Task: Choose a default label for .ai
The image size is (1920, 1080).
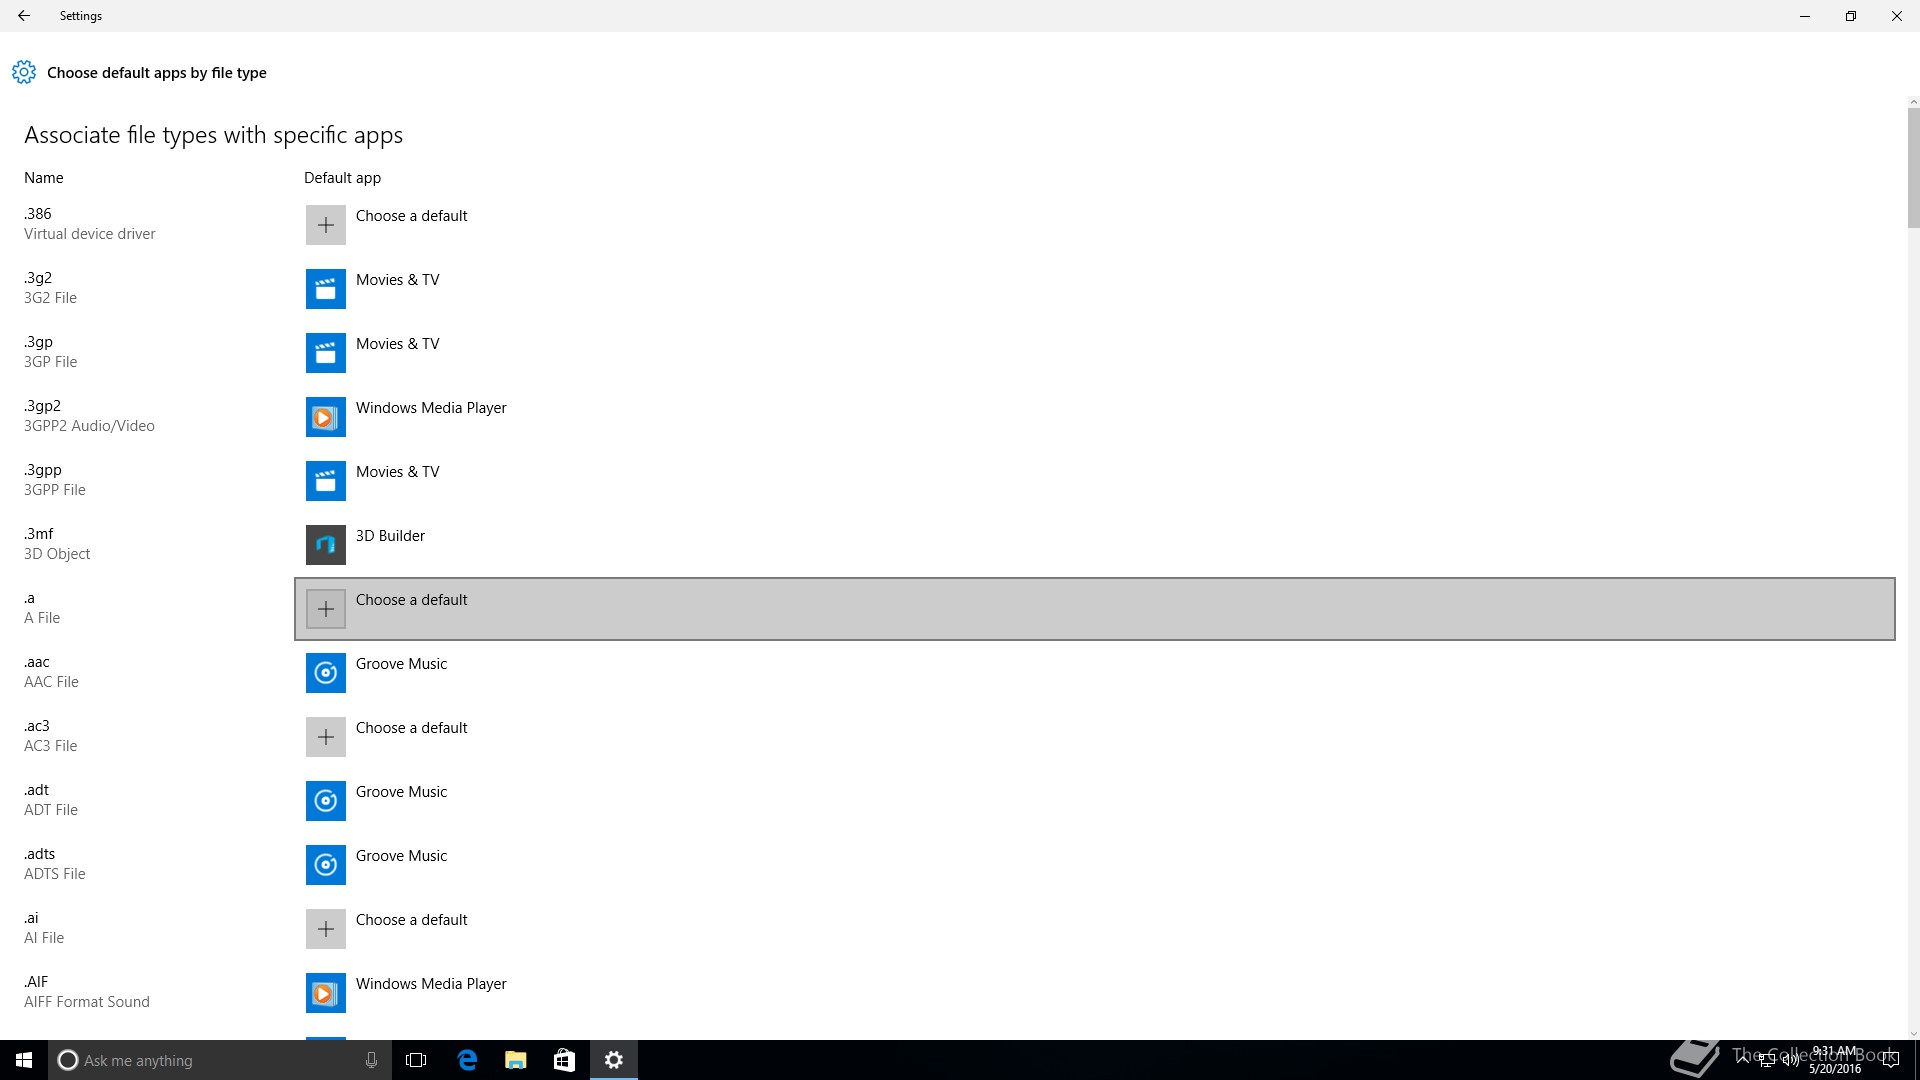Action: (x=411, y=920)
